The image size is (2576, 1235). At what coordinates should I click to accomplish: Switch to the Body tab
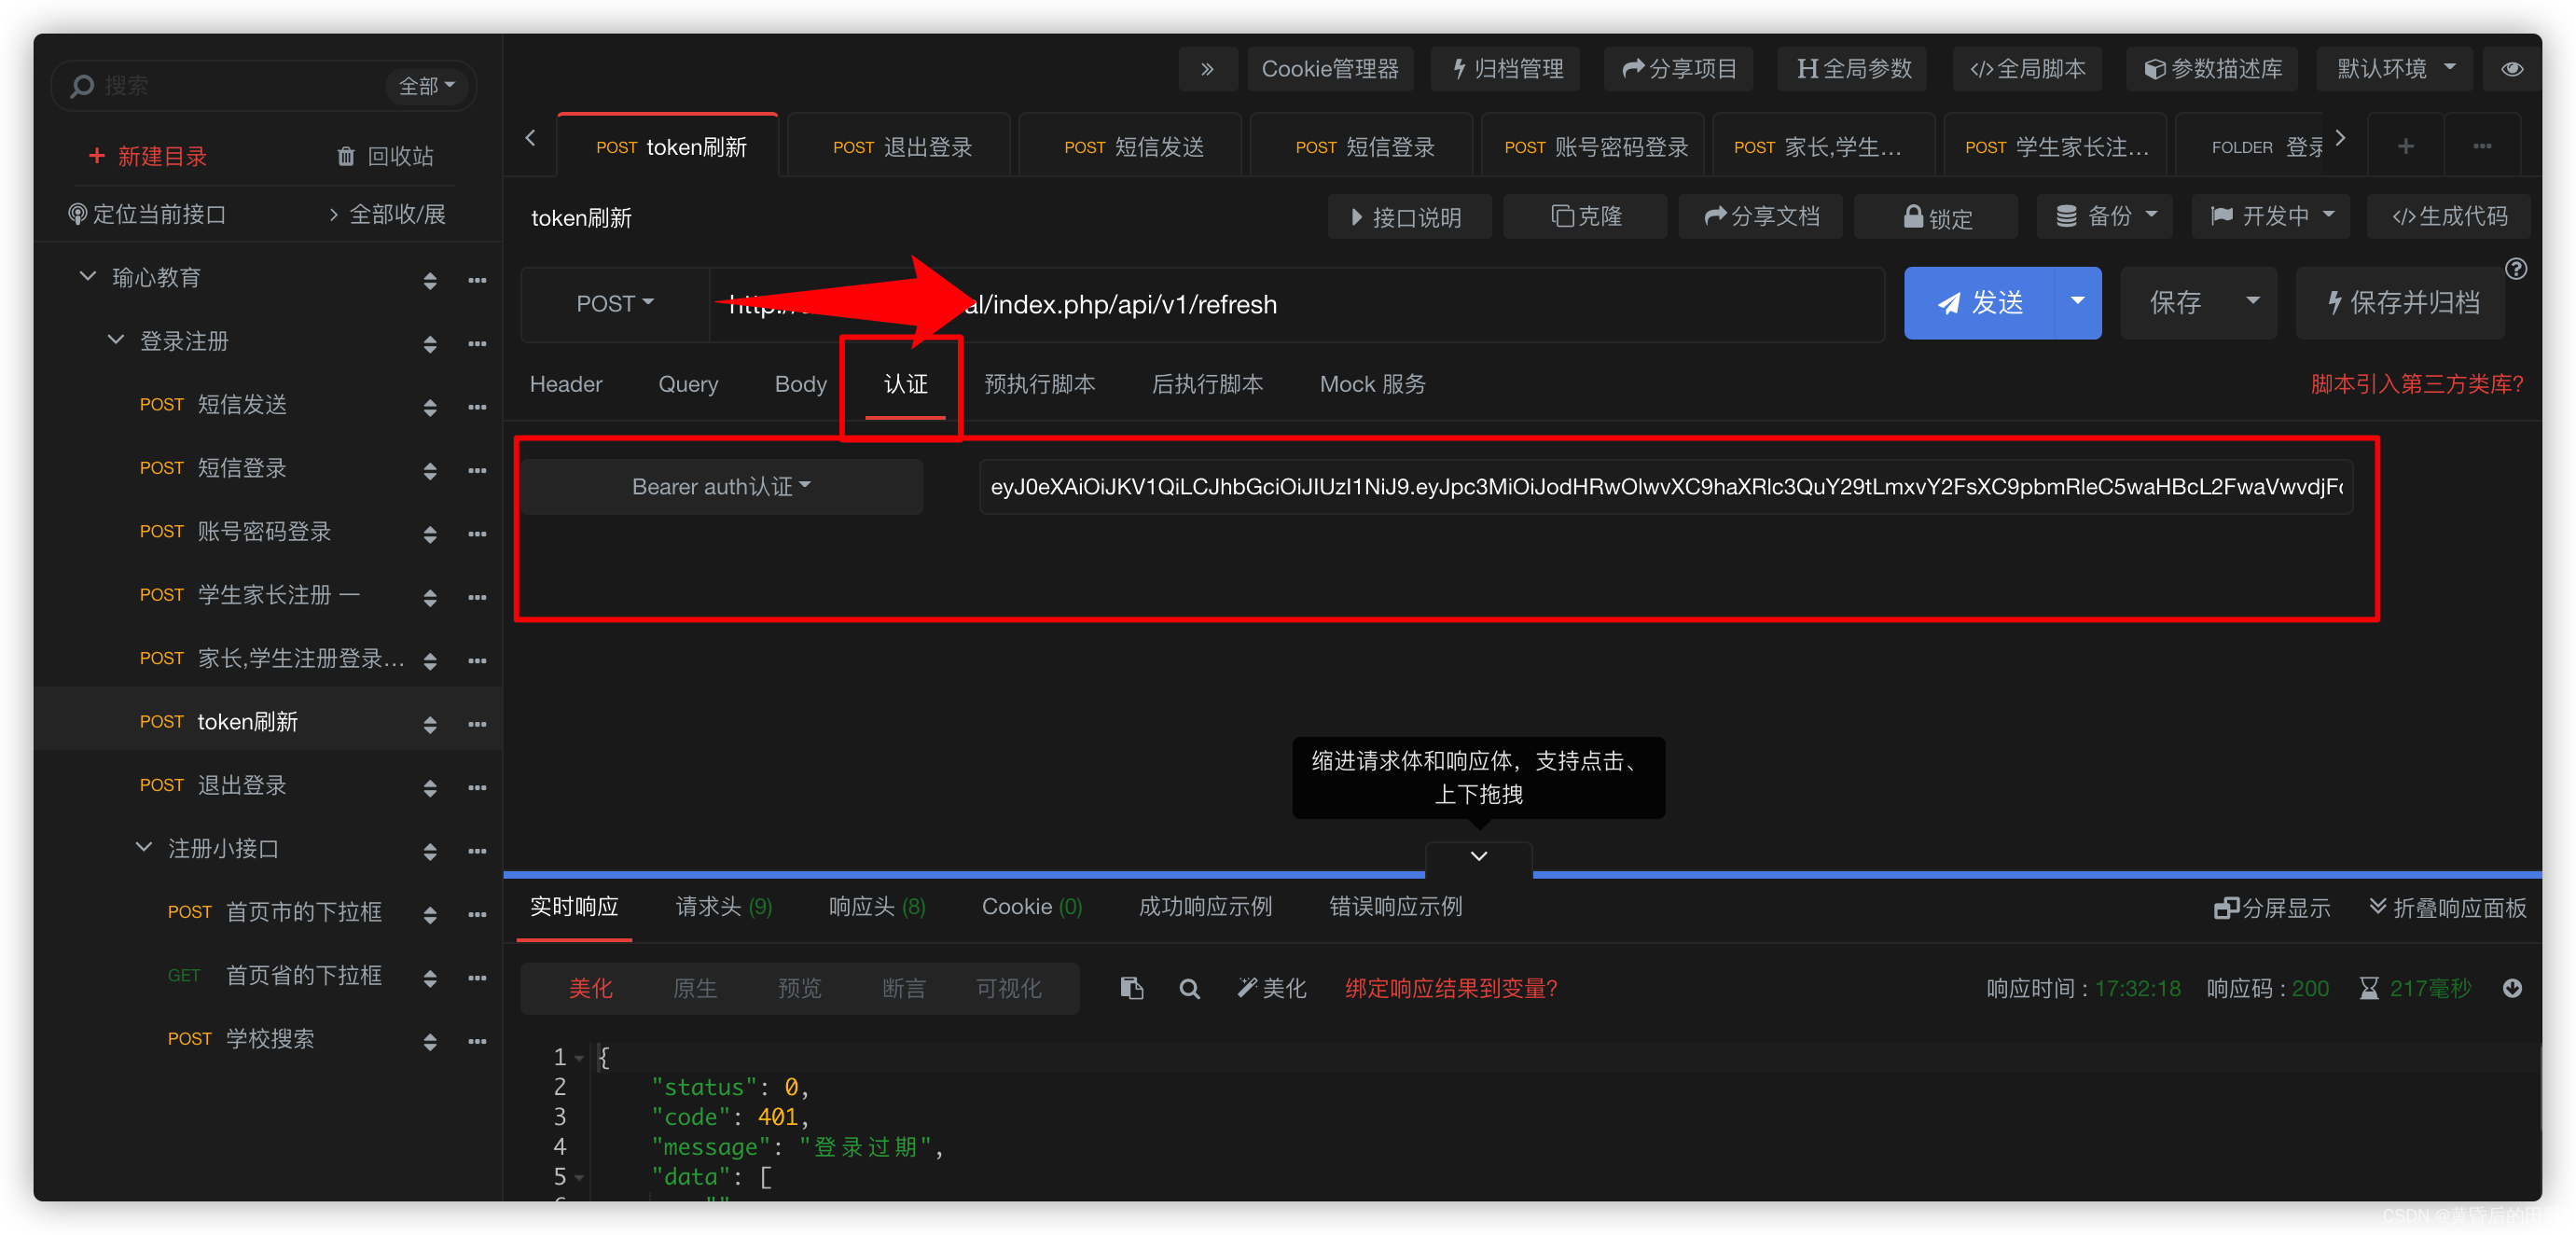pyautogui.click(x=800, y=384)
